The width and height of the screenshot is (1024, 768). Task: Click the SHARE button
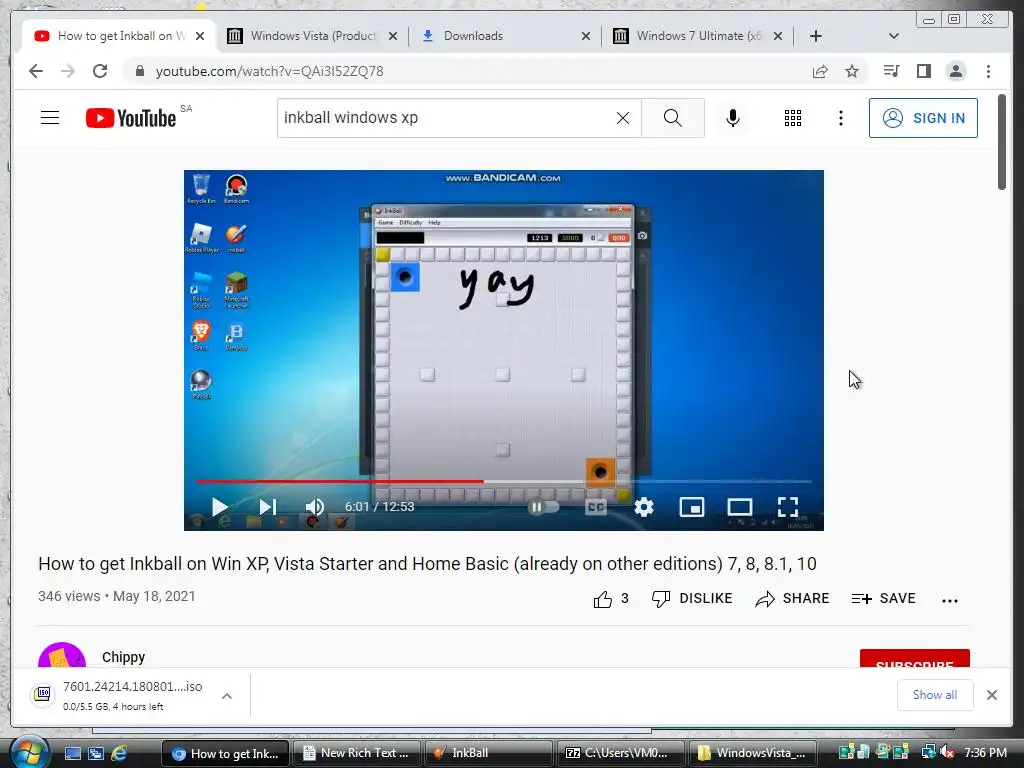coord(792,598)
